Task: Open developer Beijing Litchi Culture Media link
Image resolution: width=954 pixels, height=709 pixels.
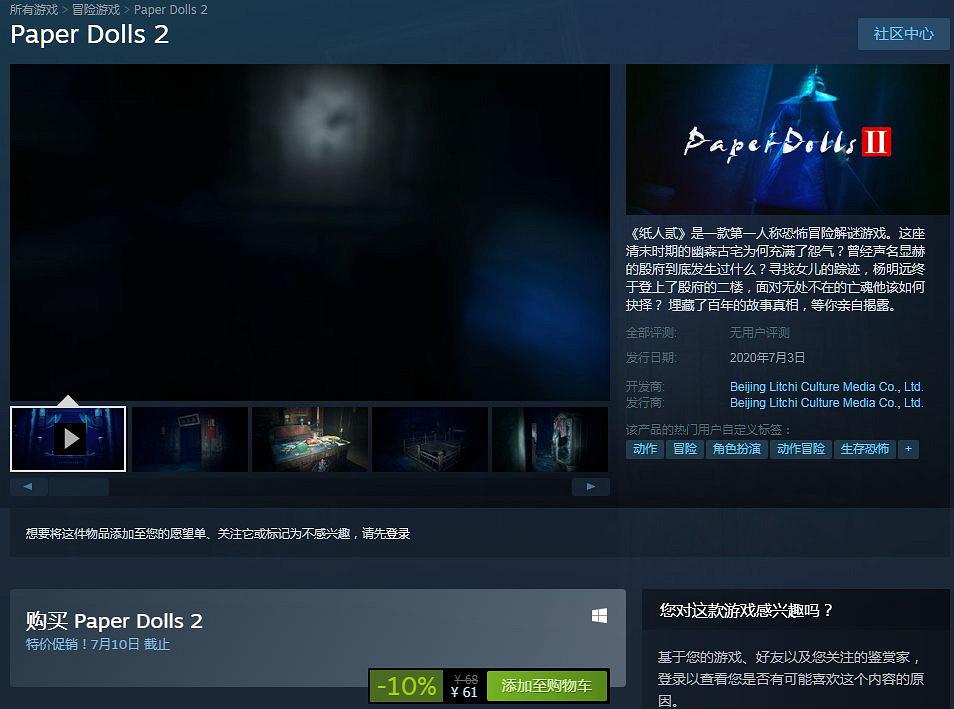Action: 827,386
